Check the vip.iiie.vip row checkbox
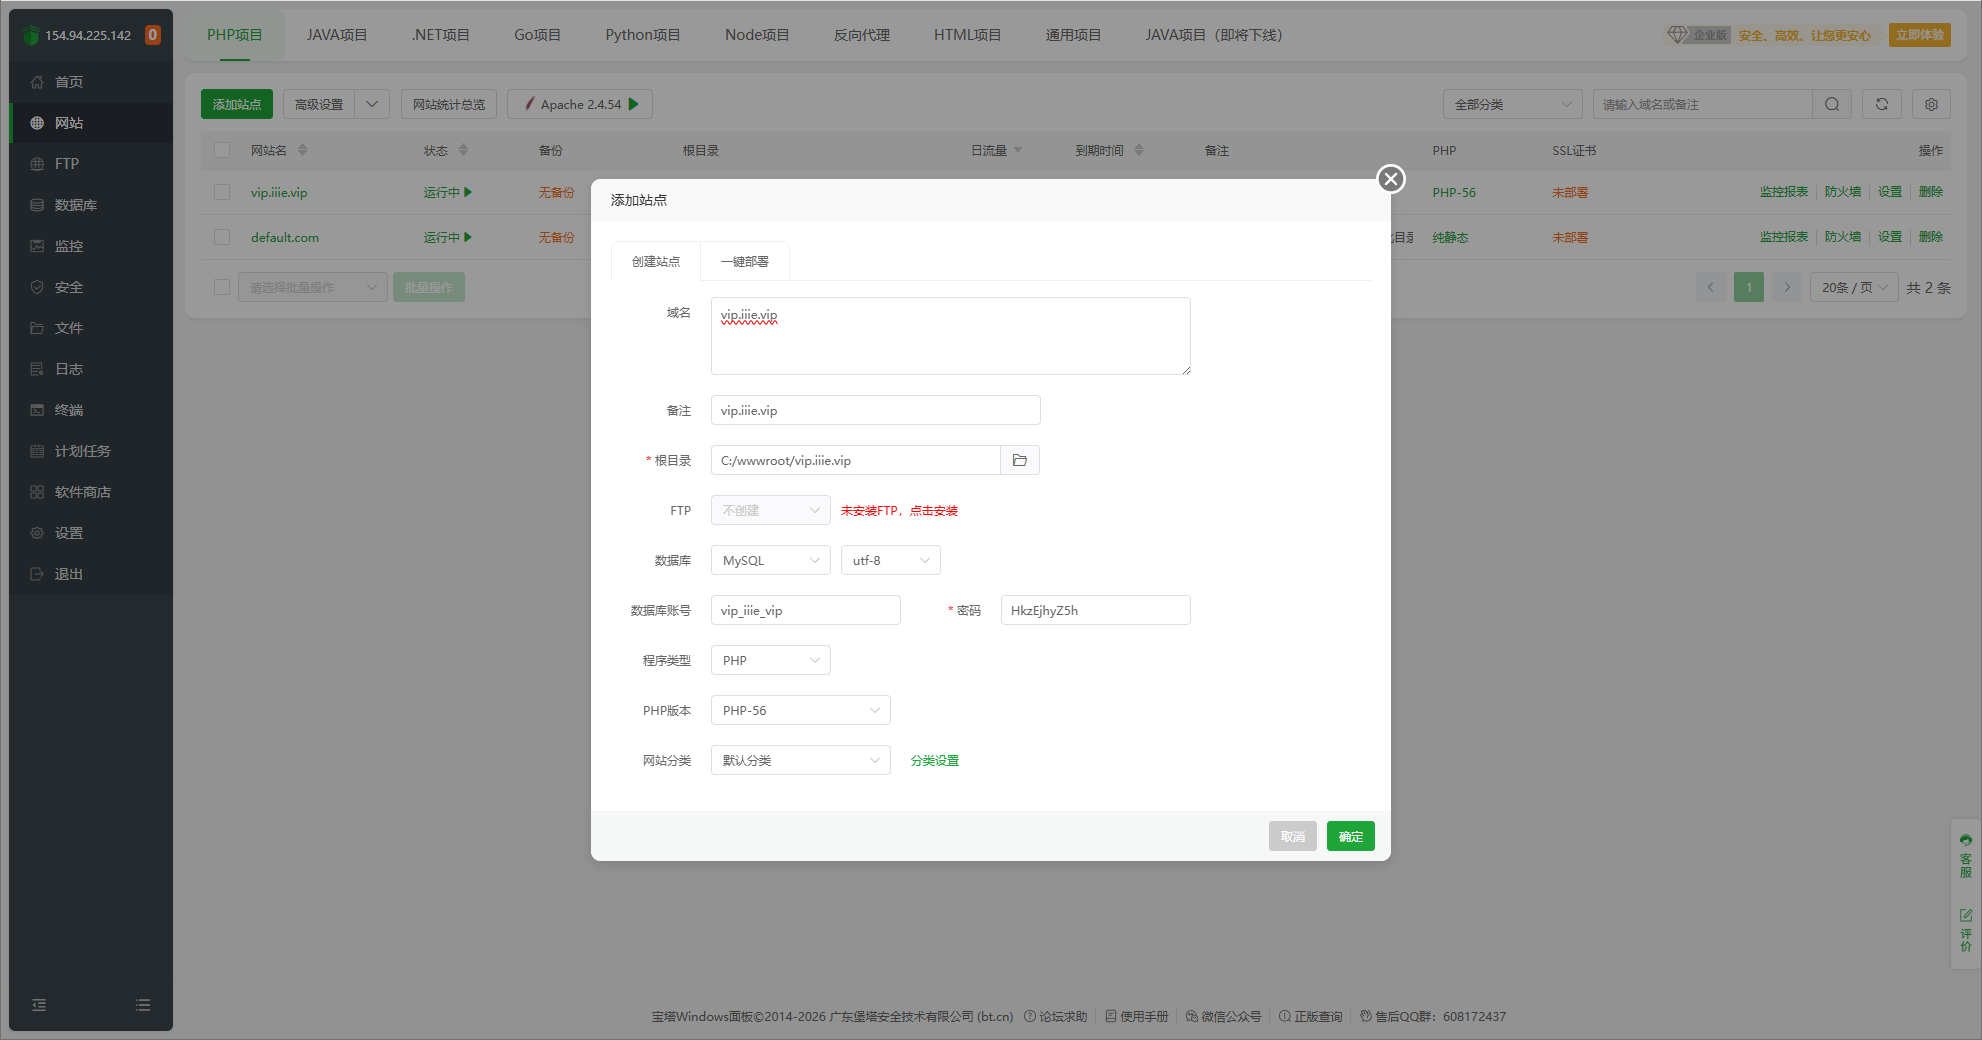The width and height of the screenshot is (1982, 1040). 222,192
